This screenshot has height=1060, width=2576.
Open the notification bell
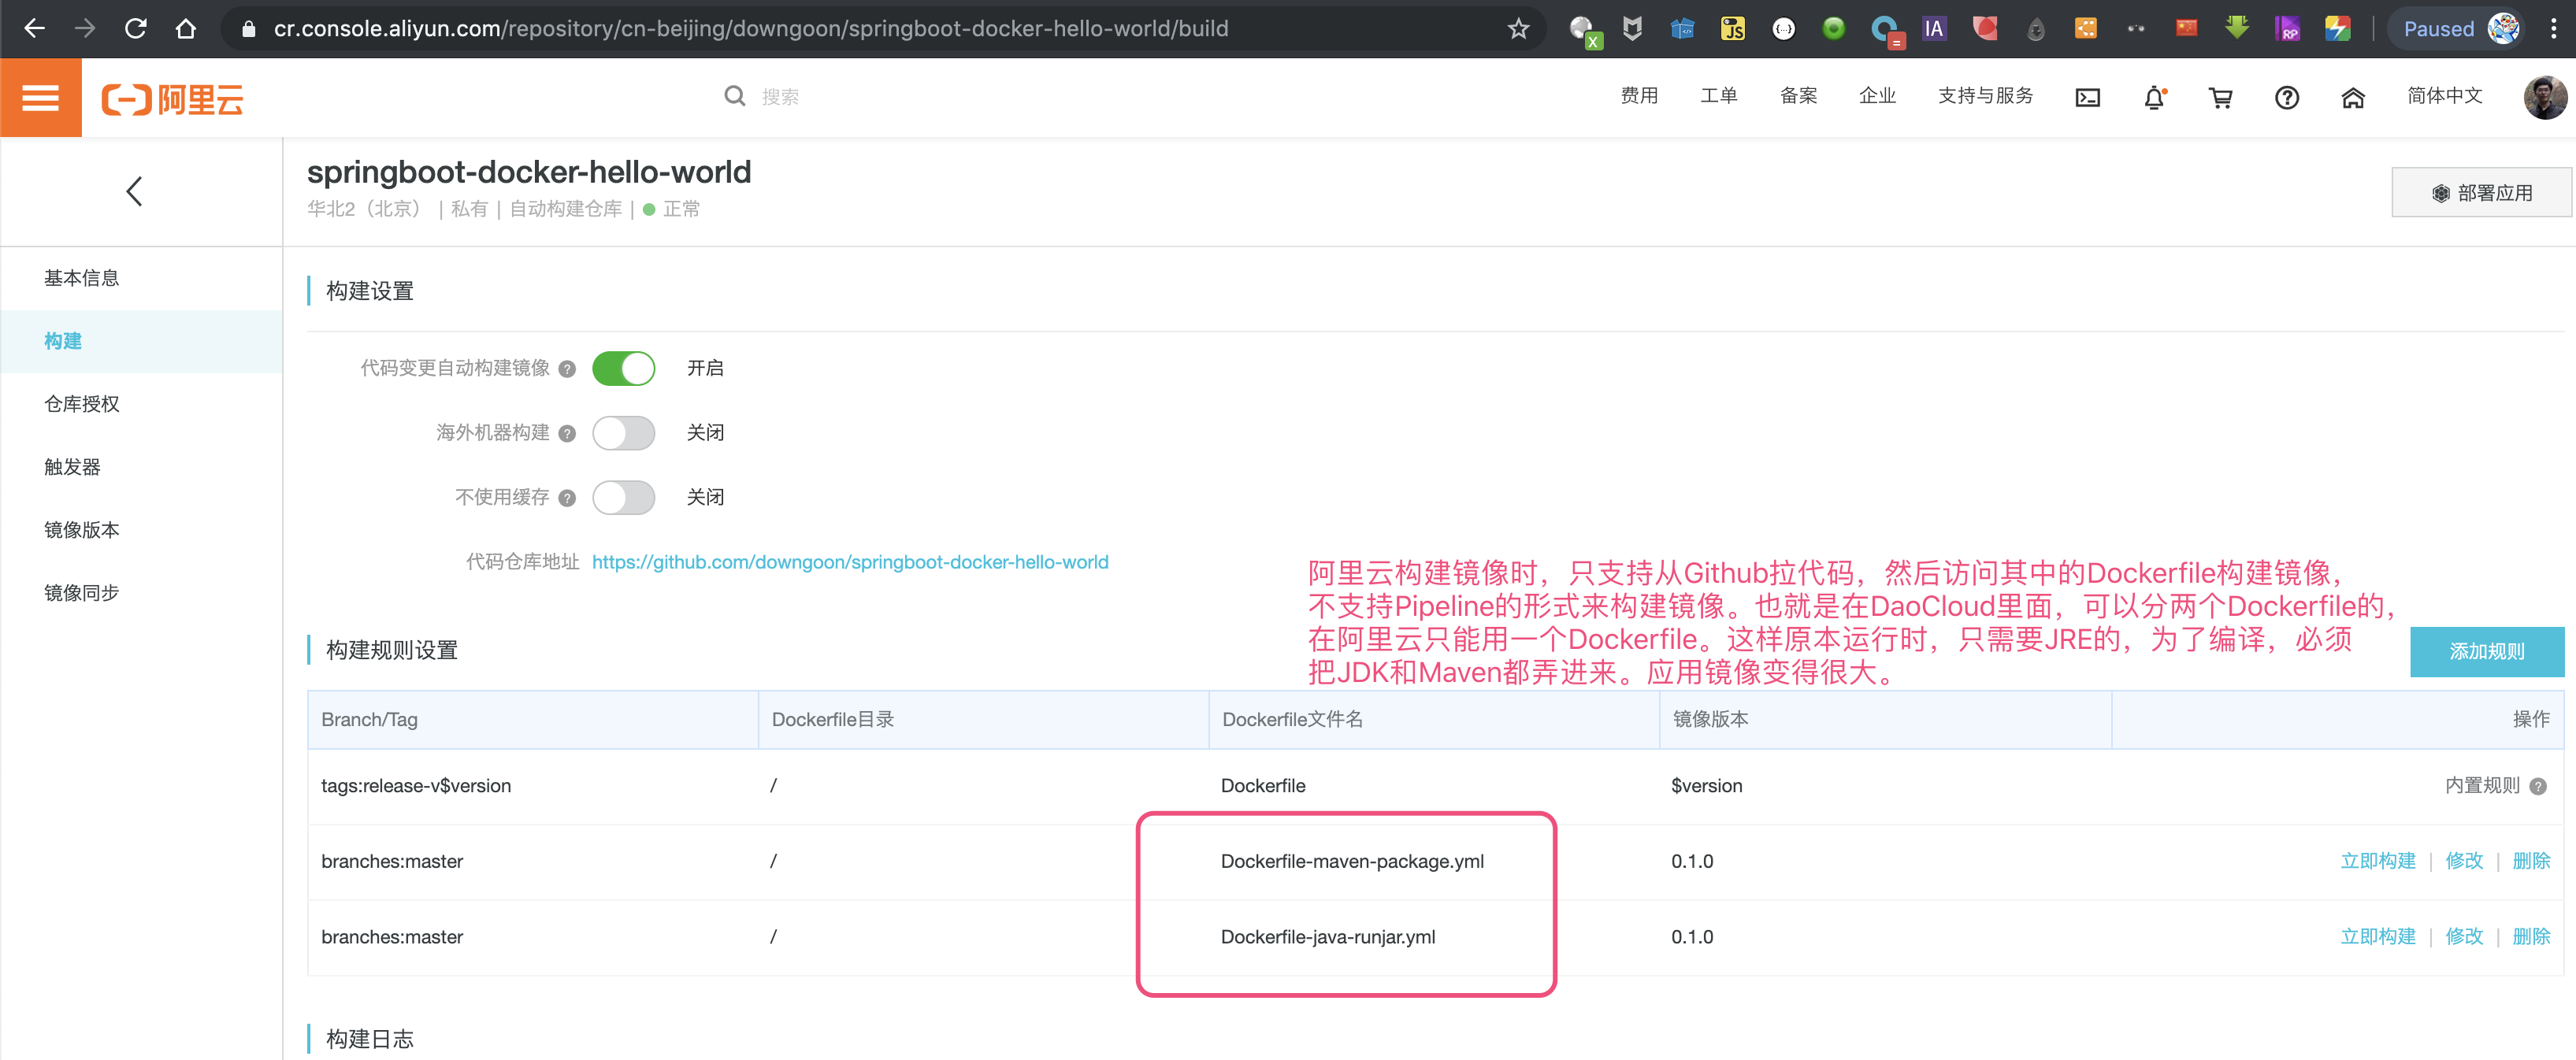pos(2154,97)
